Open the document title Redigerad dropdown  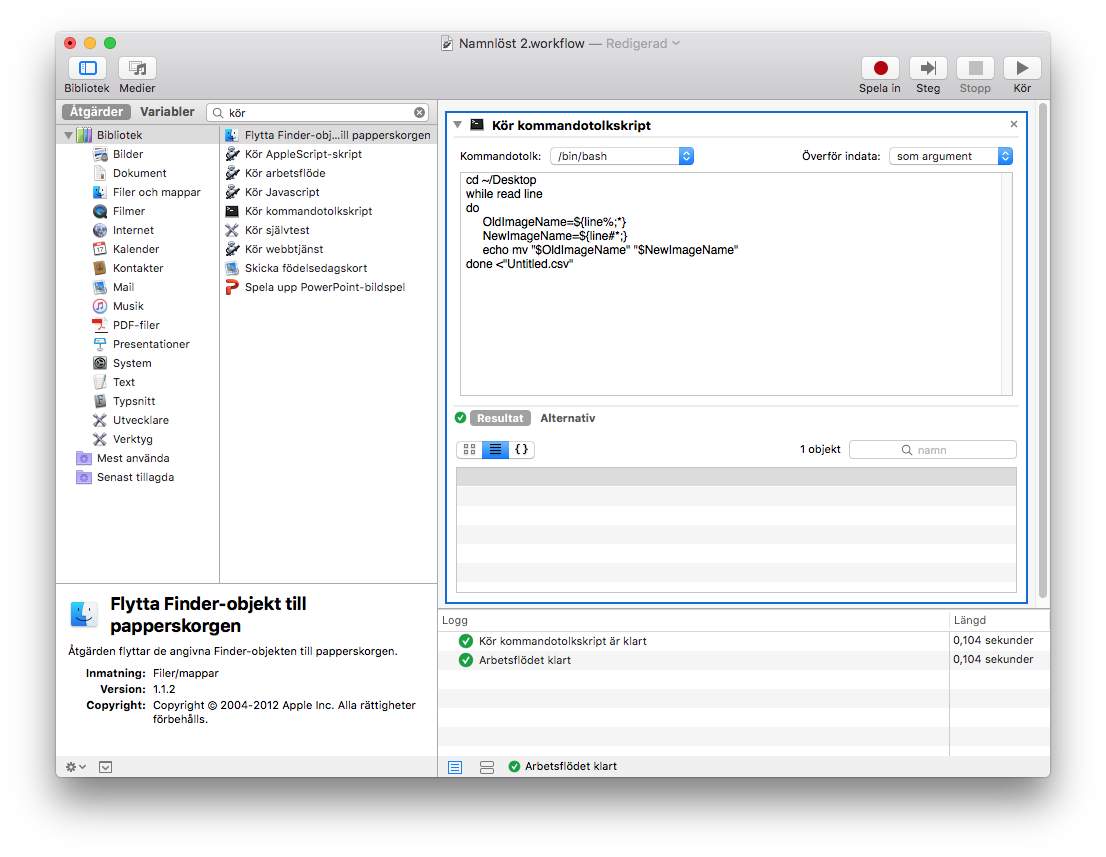coord(643,43)
